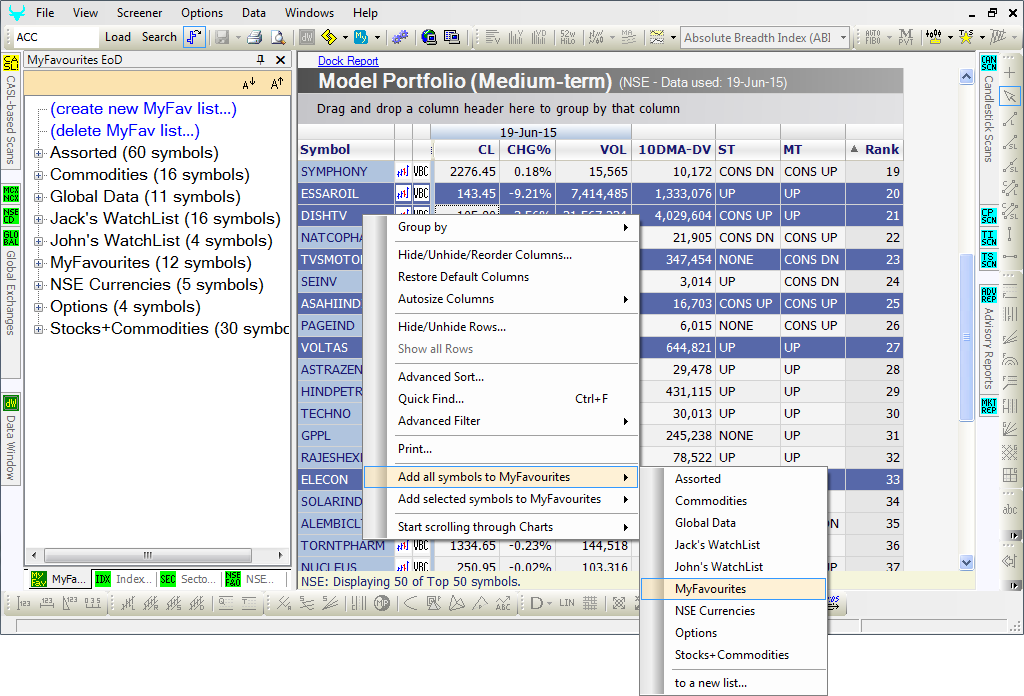The width and height of the screenshot is (1024, 696).
Task: Click the NSE CD exchange icon
Action: point(10,215)
